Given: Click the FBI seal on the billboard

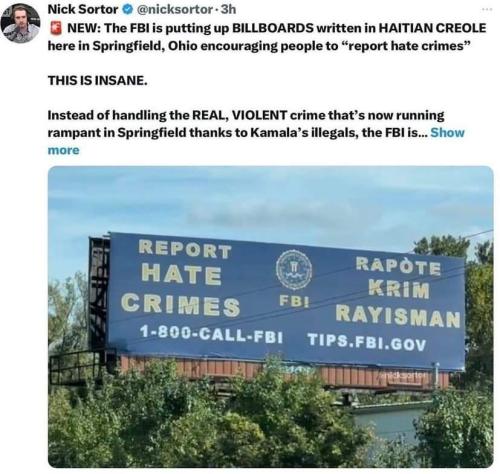Looking at the screenshot, I should (294, 270).
